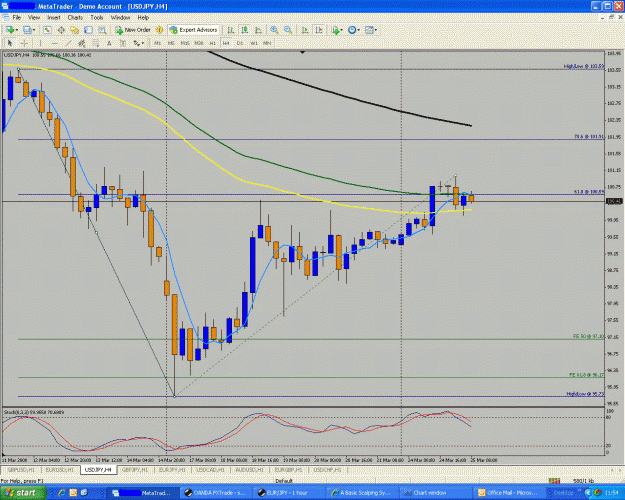Open the Window menu

click(120, 18)
